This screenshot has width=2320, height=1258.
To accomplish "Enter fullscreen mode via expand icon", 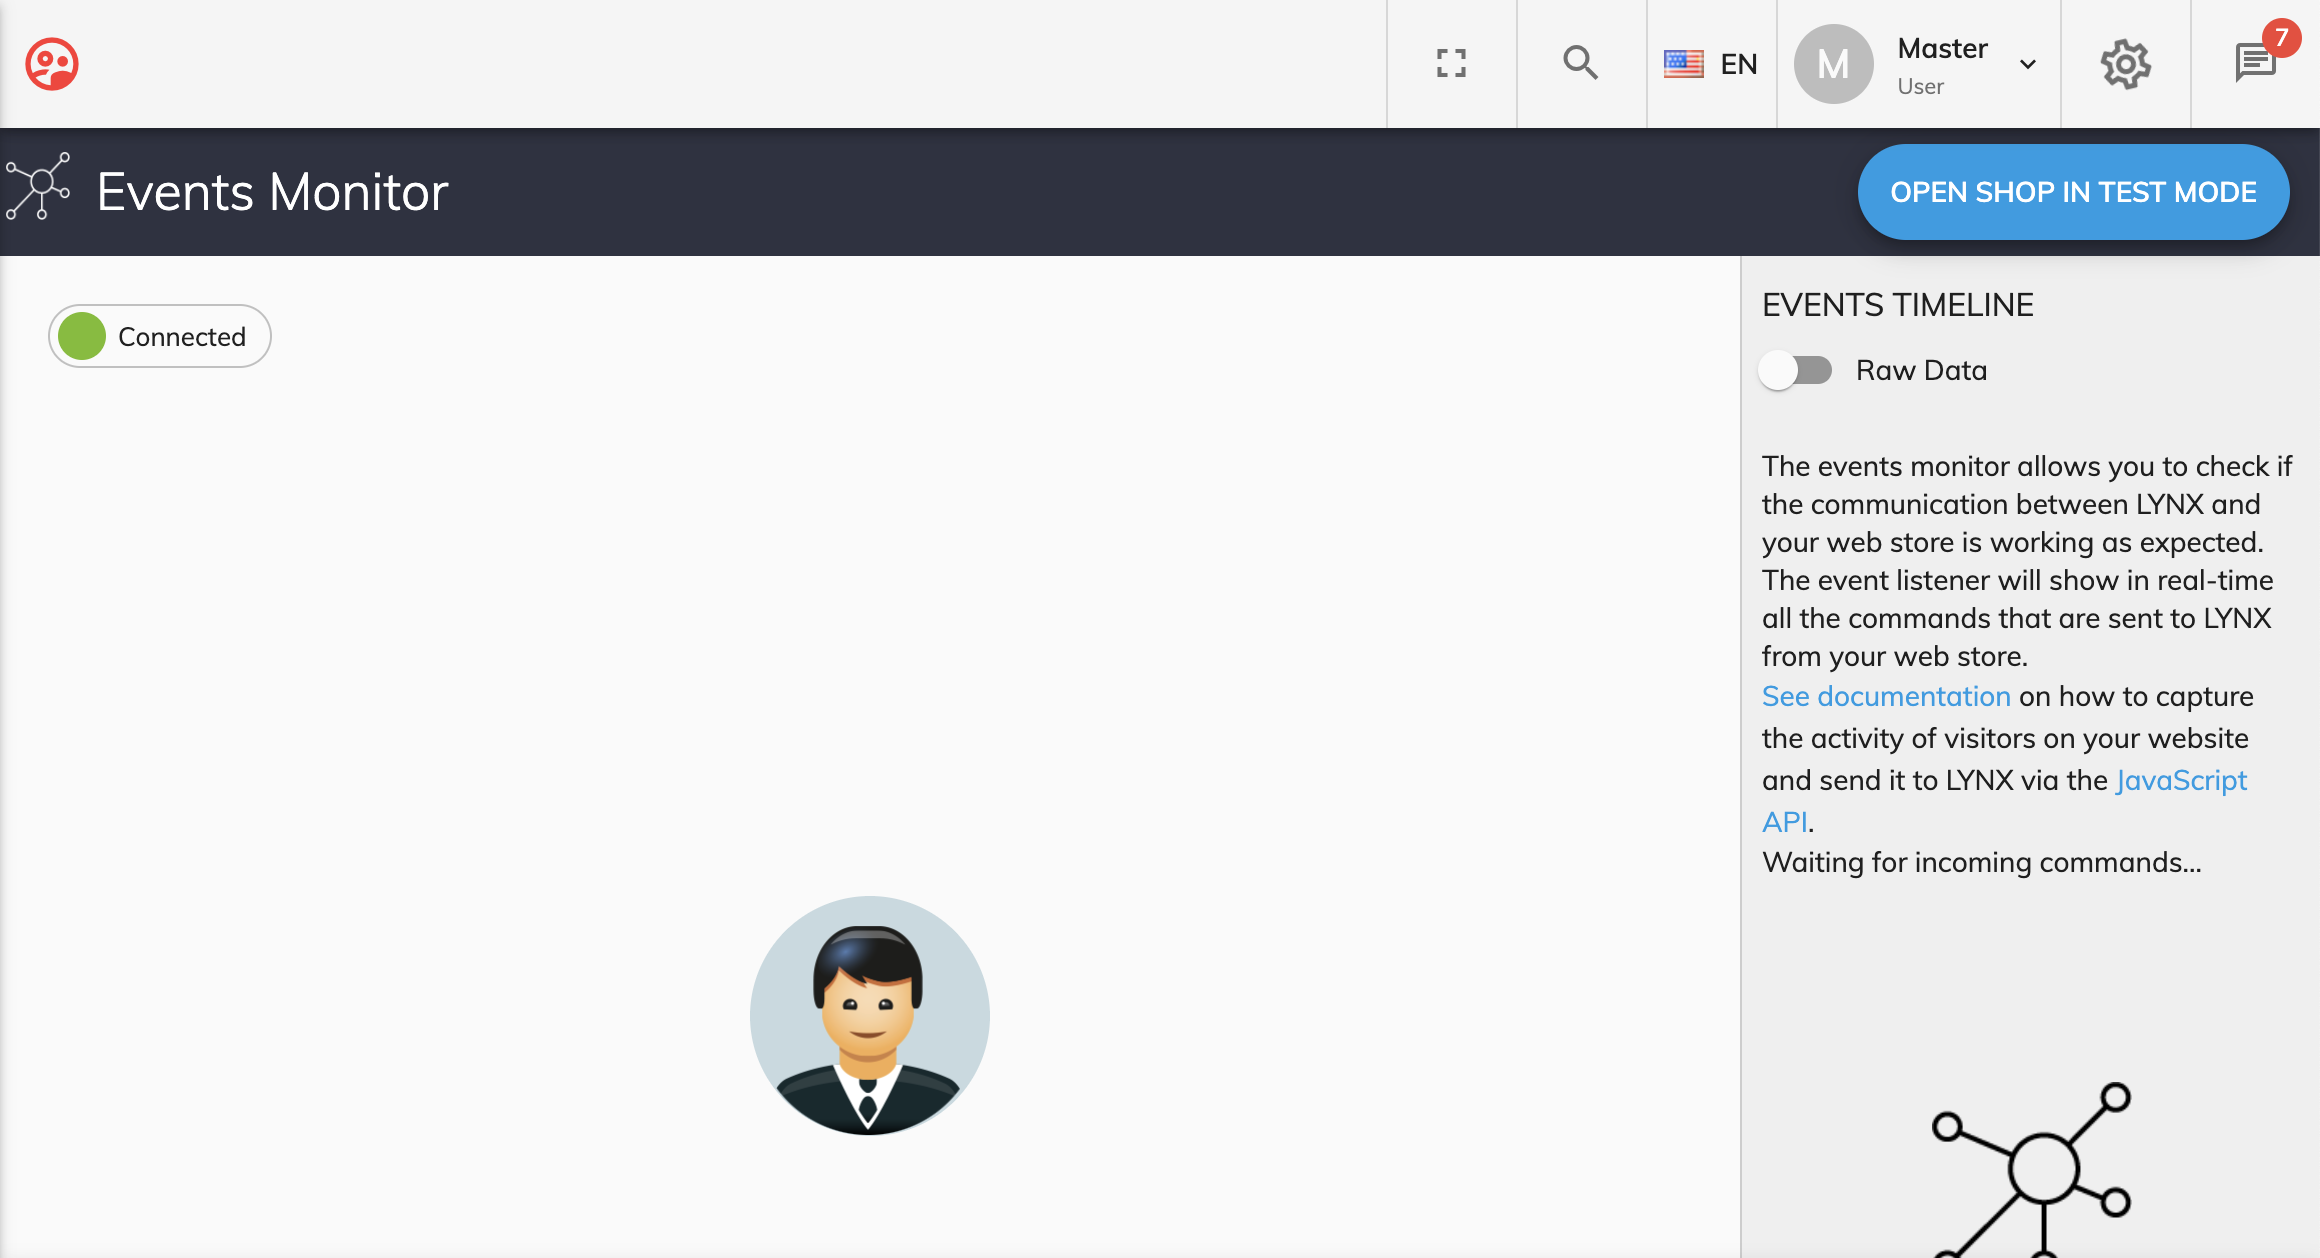I will (x=1451, y=64).
